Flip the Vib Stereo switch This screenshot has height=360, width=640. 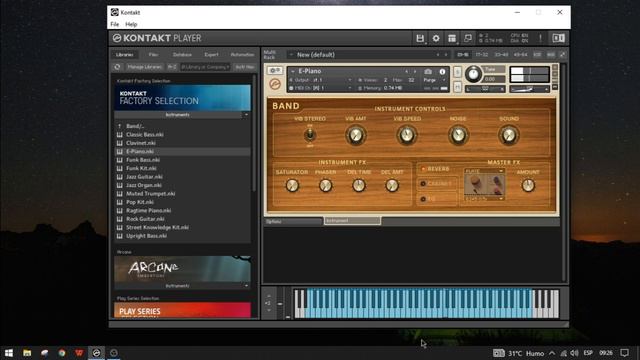tap(310, 134)
